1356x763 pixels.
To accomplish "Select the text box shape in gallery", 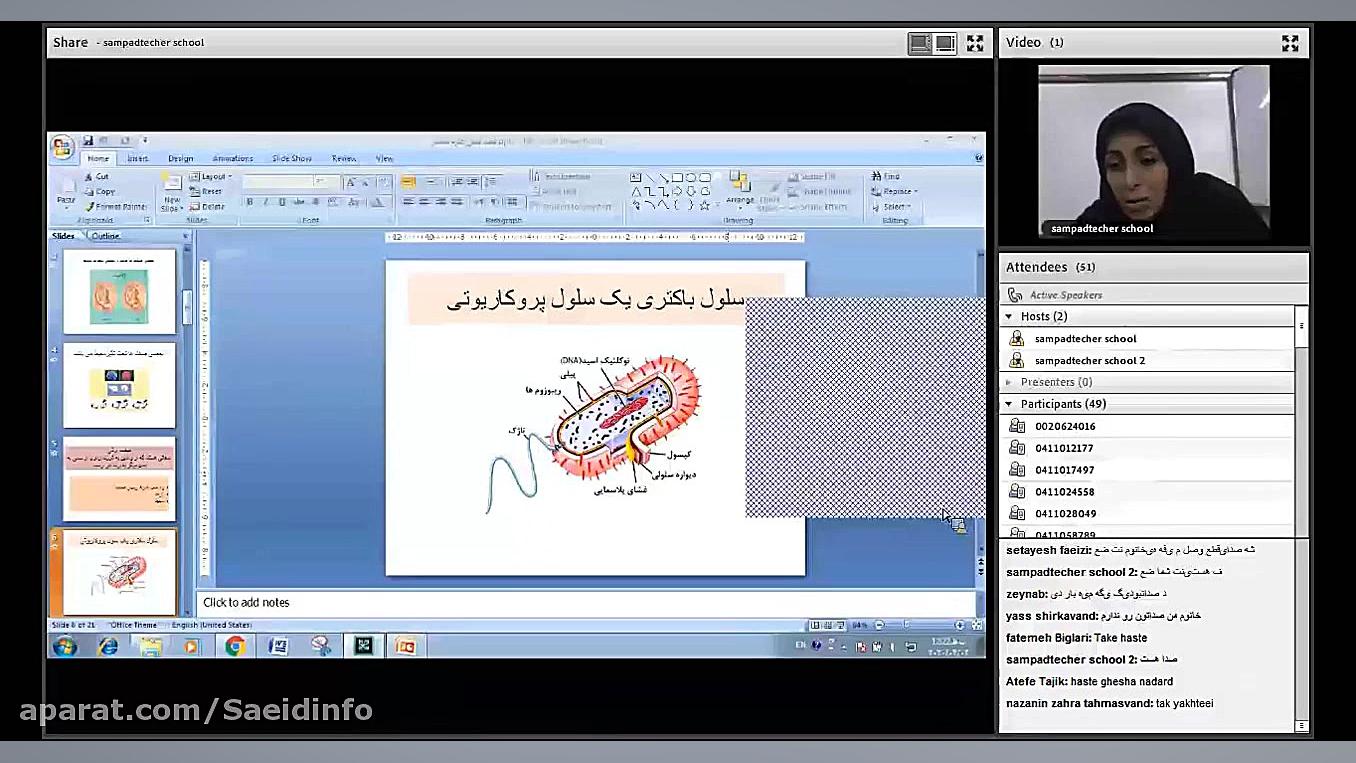I will (x=636, y=178).
